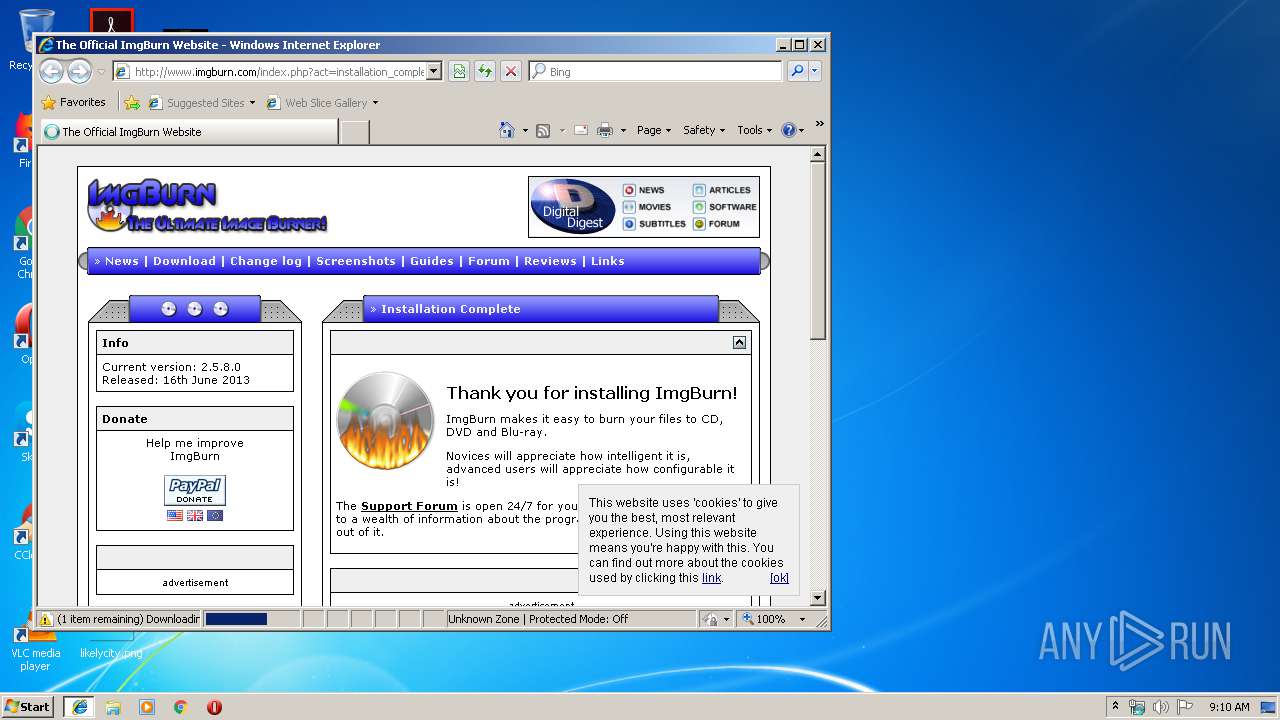
Task: Open the Download nav link
Action: click(184, 261)
